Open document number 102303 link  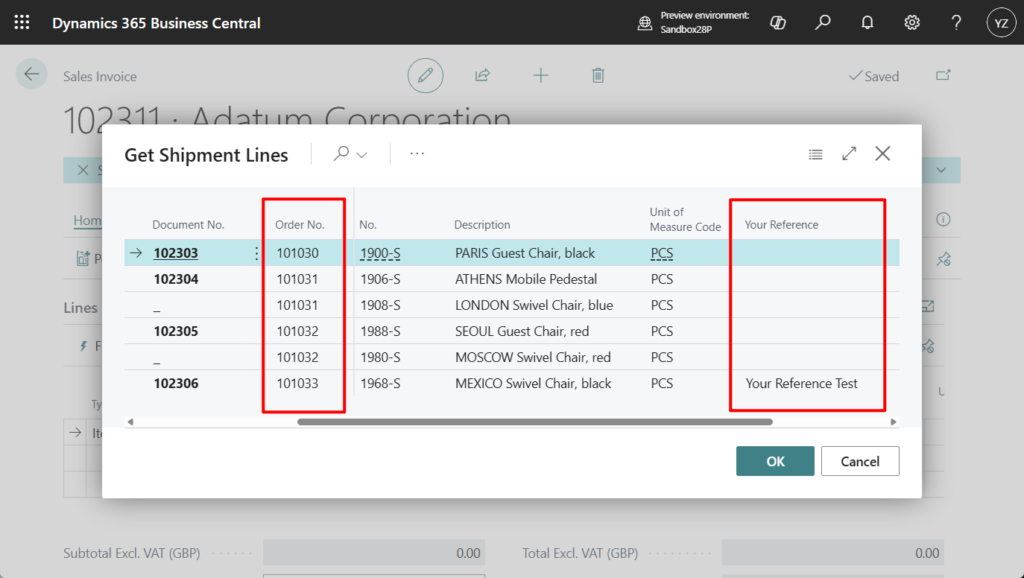pyautogui.click(x=175, y=254)
